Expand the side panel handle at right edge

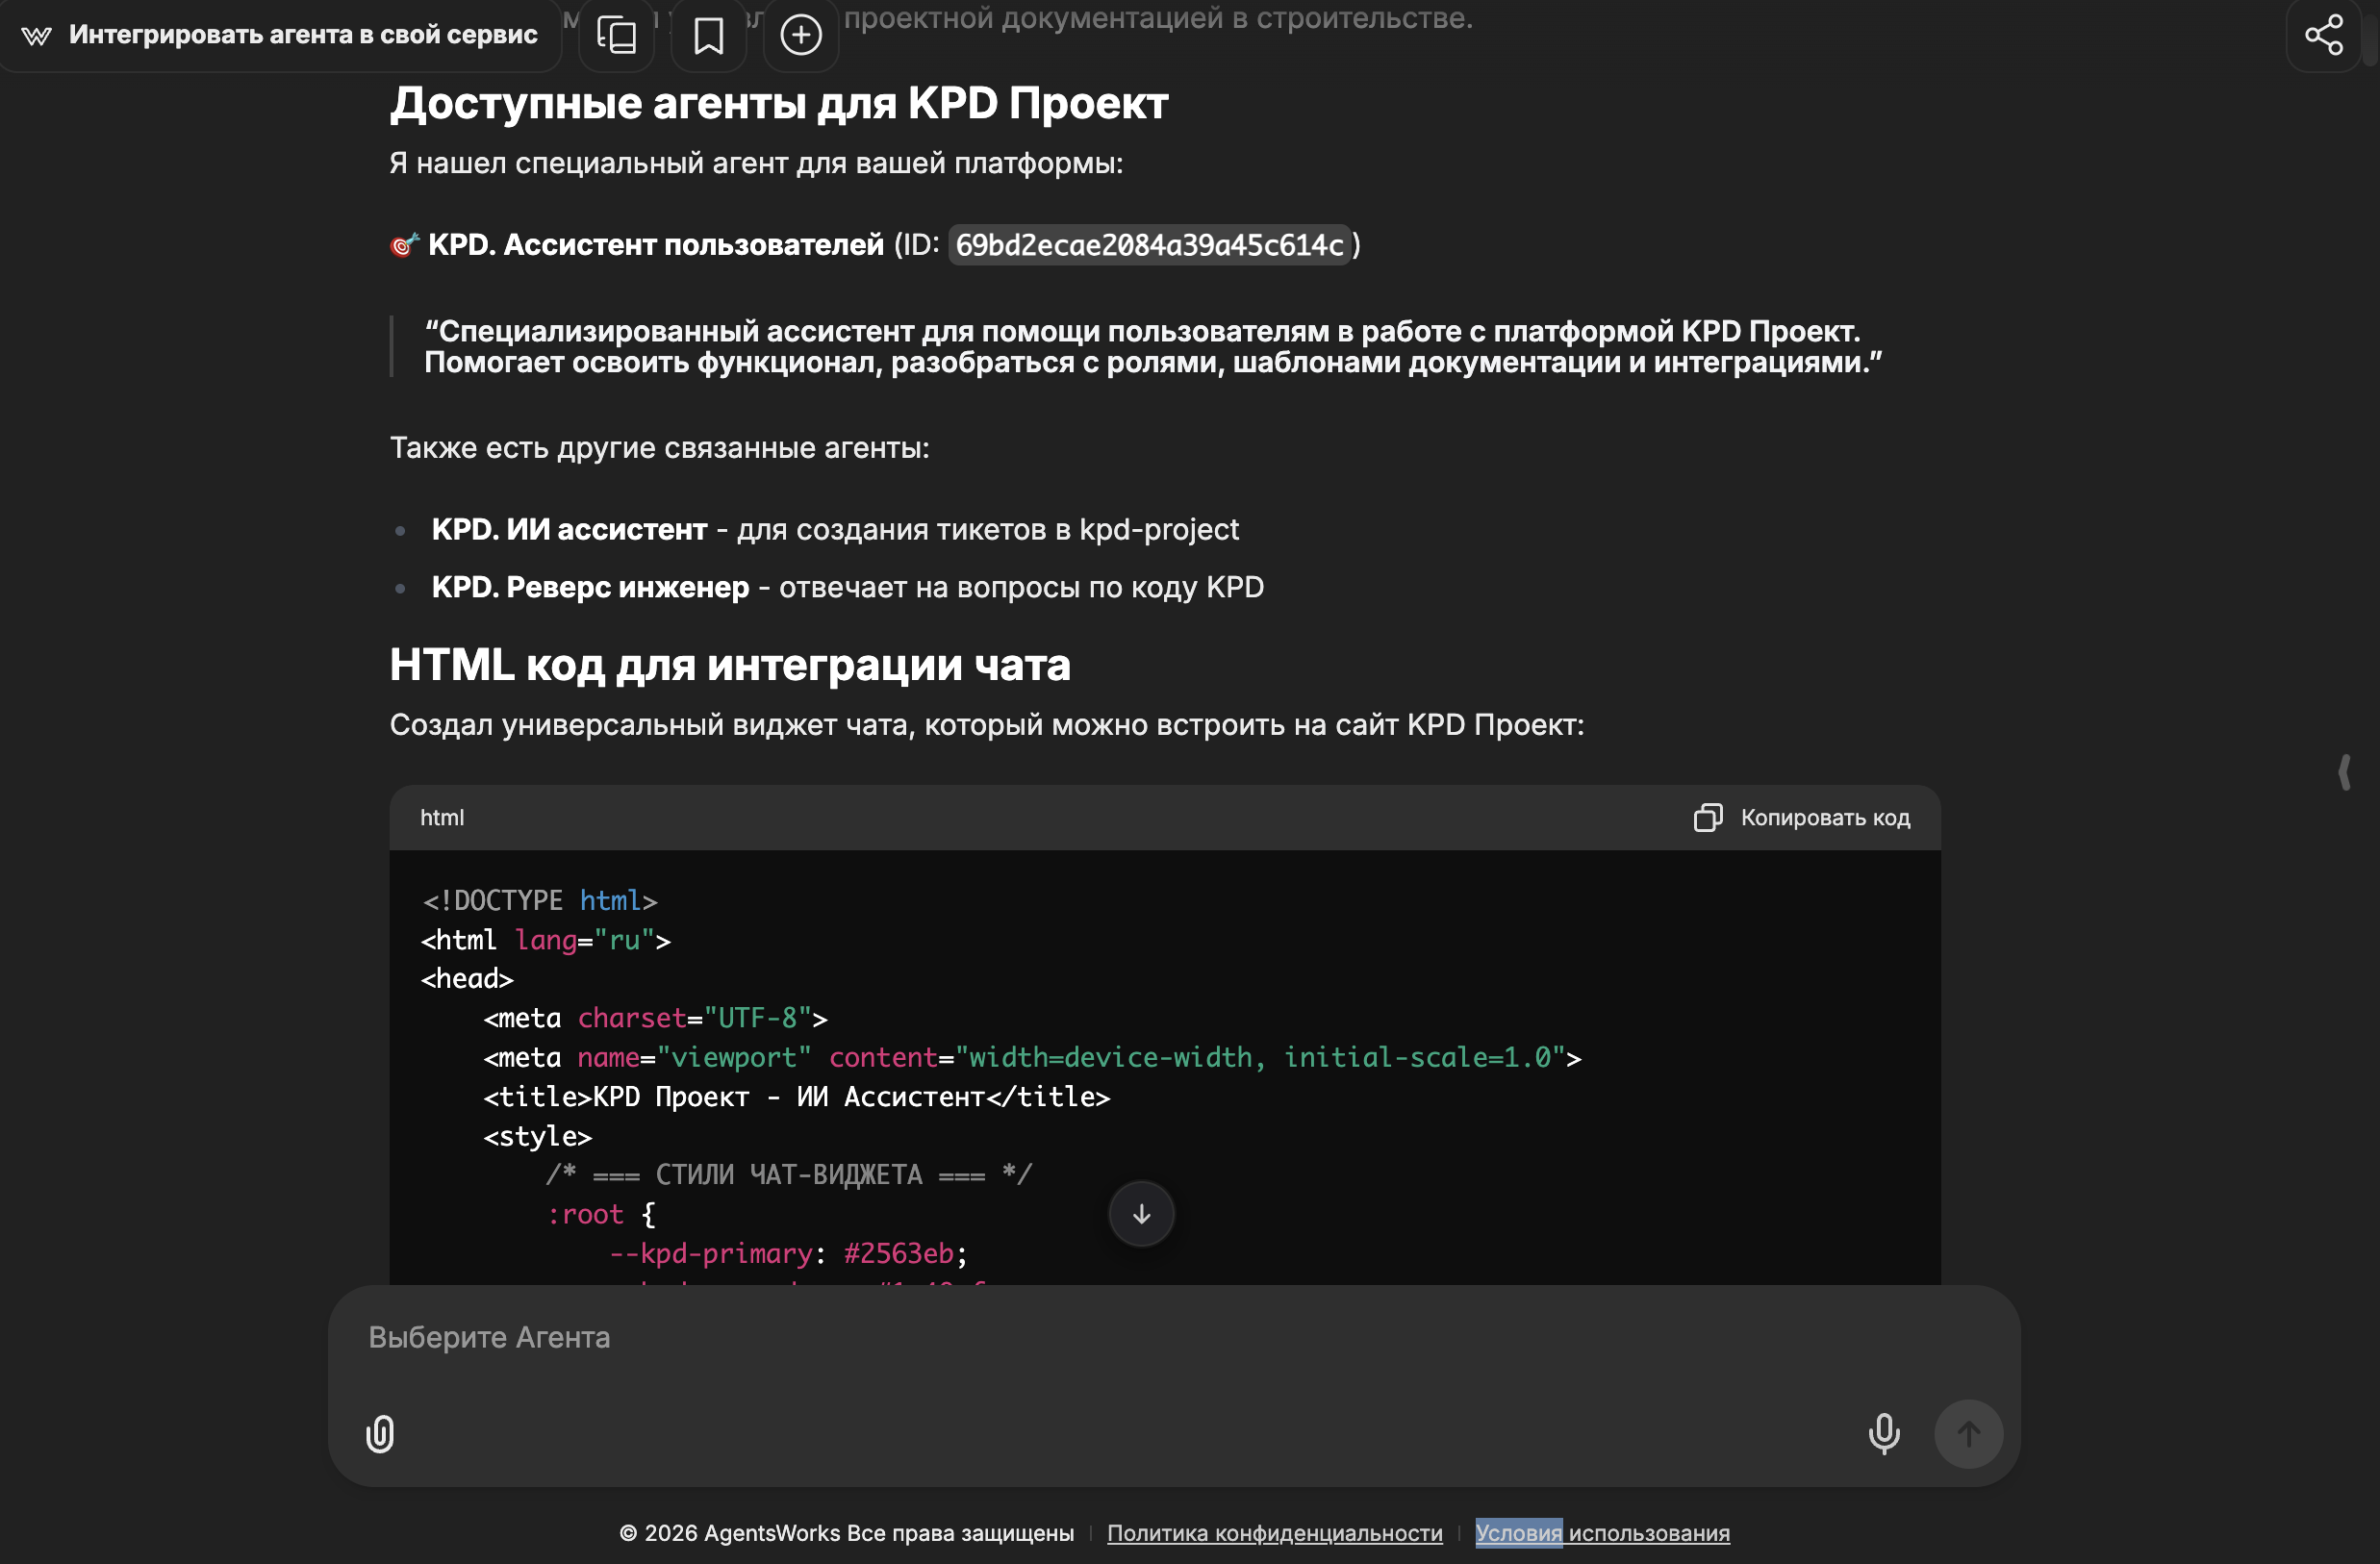[x=2344, y=772]
